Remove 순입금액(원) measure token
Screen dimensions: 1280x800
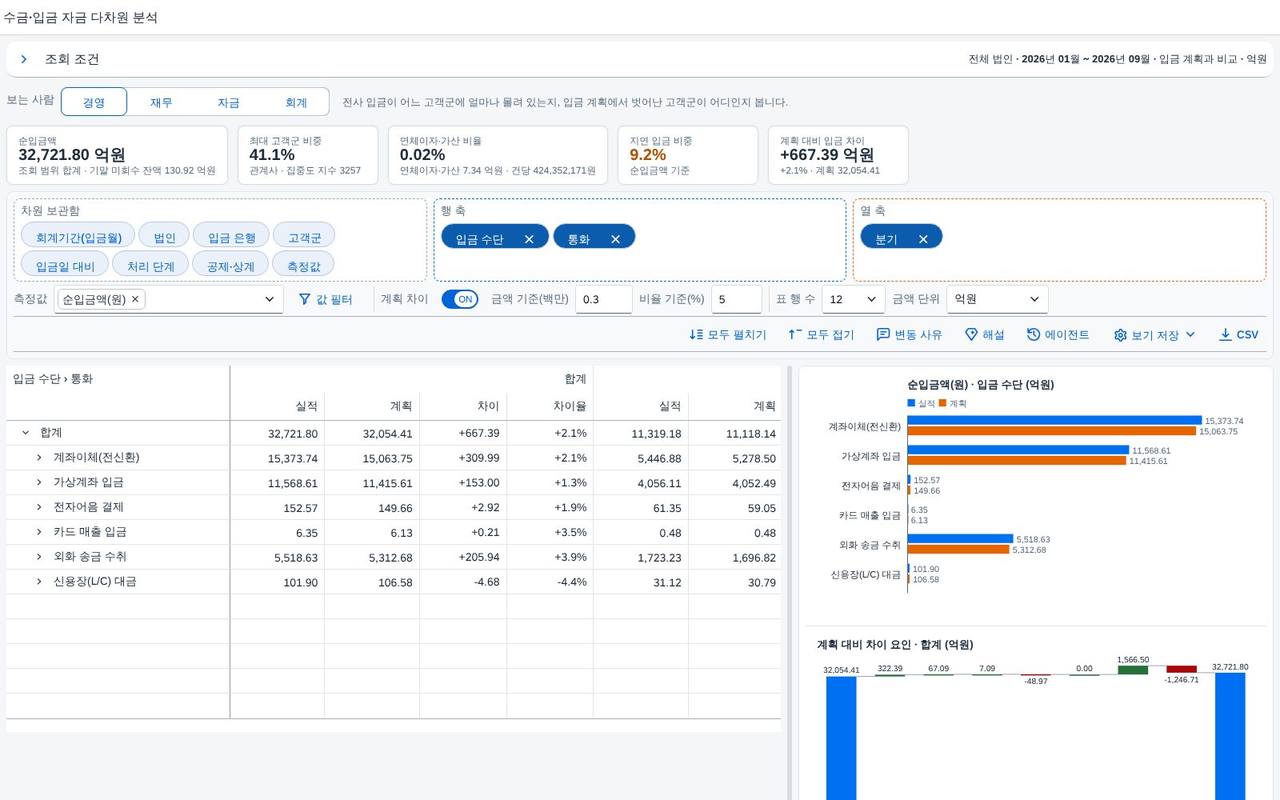(x=135, y=299)
